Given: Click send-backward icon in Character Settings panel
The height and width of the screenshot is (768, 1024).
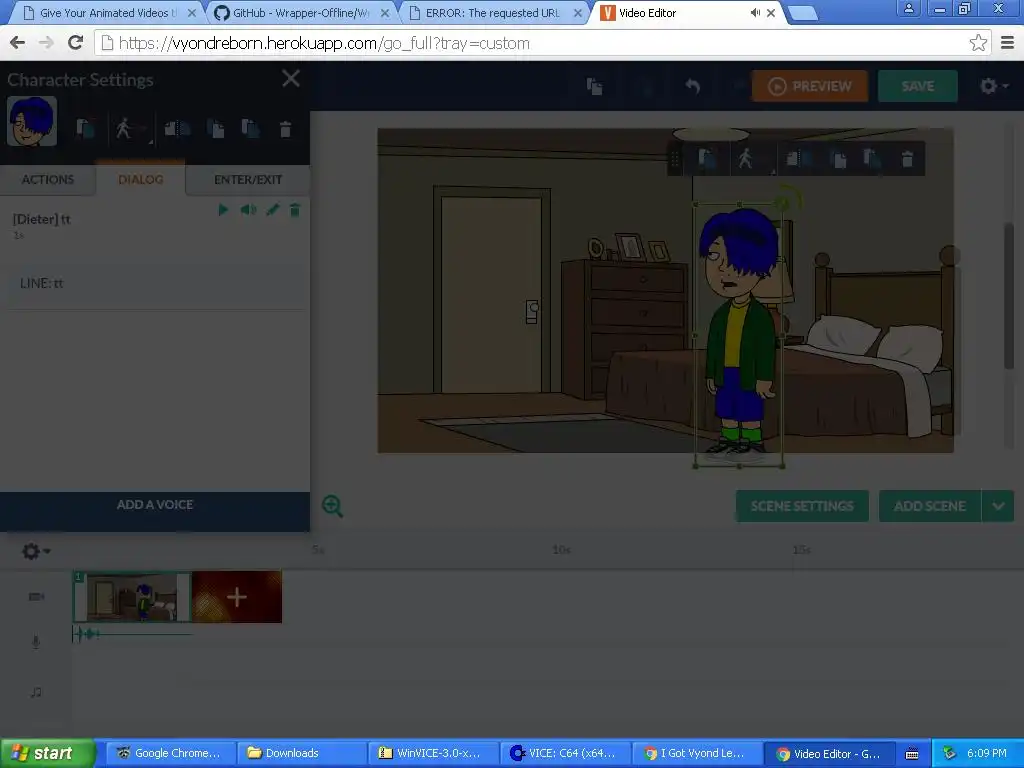Looking at the screenshot, I should [x=250, y=128].
